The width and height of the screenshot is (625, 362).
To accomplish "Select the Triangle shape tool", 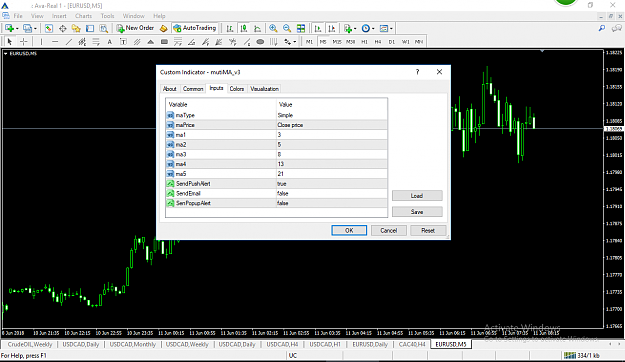I will (x=151, y=41).
